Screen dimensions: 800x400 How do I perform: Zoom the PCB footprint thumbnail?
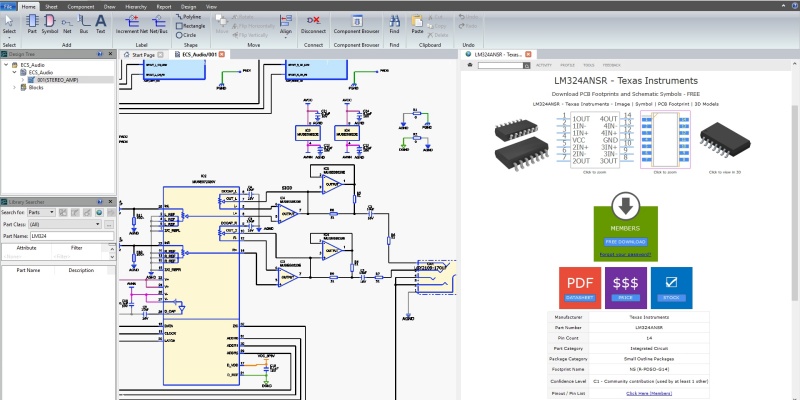click(665, 140)
